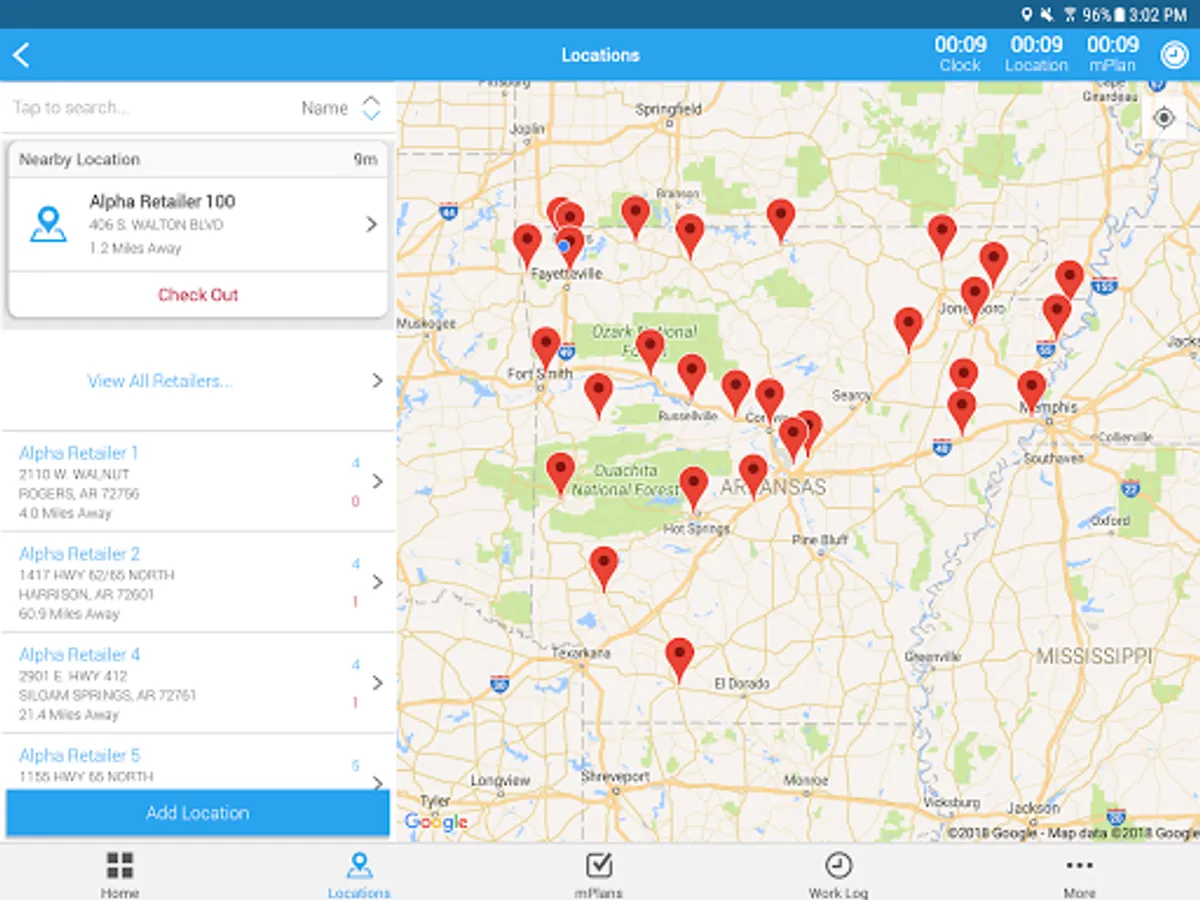Expand the View All Retailers chevron
Screen dimensions: 1200x900
pyautogui.click(x=378, y=381)
